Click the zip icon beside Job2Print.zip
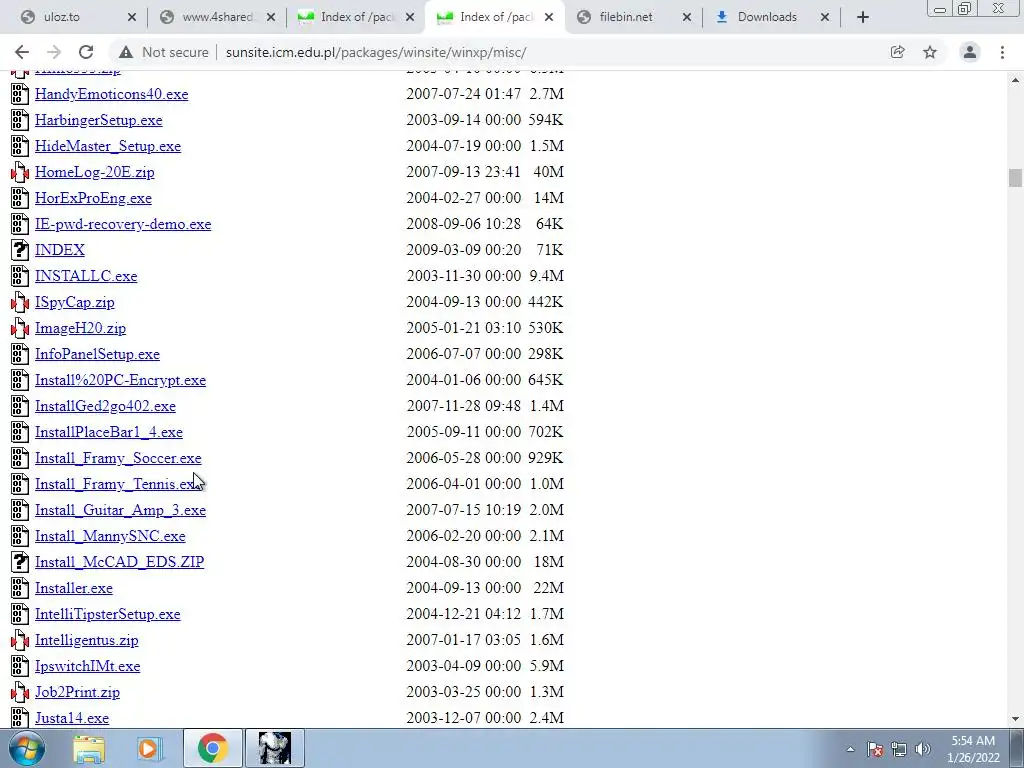Image resolution: width=1024 pixels, height=768 pixels. coord(20,692)
